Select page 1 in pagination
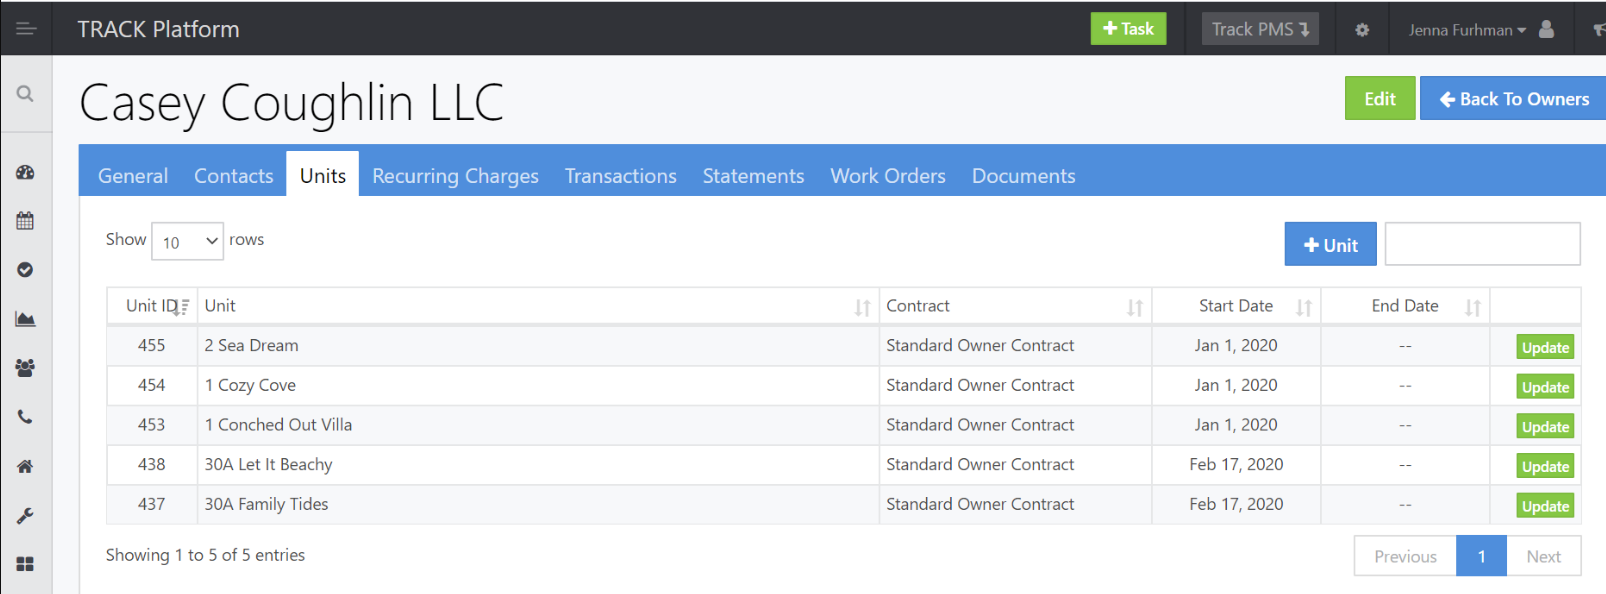 [x=1482, y=556]
